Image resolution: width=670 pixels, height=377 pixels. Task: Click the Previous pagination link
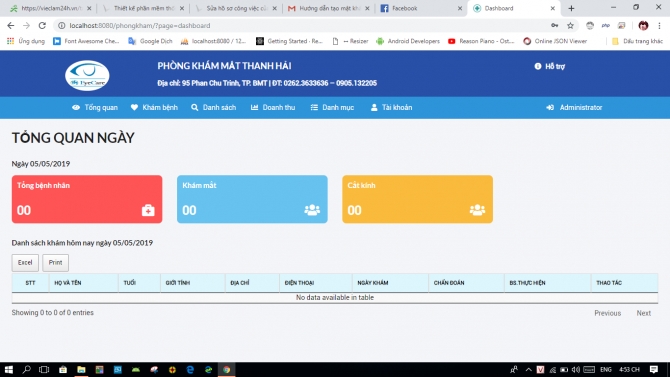(x=607, y=313)
